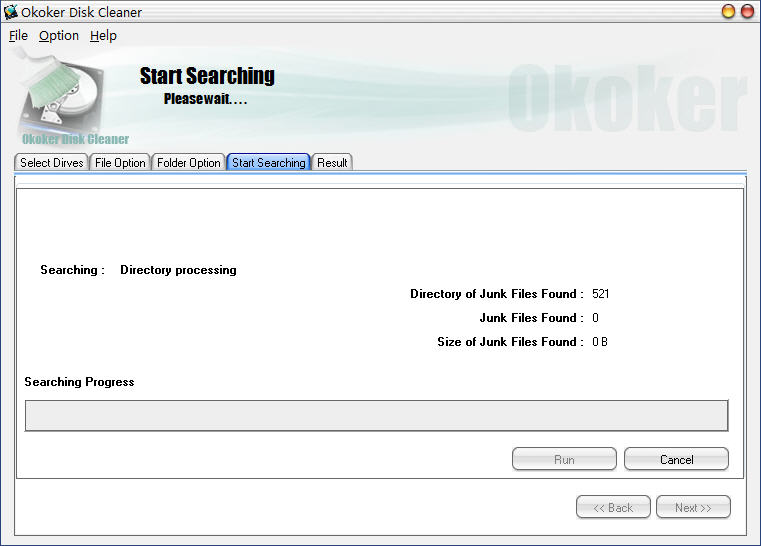Click 'Directory of Junk Files Found :' label
761x546 pixels.
pyautogui.click(x=497, y=294)
